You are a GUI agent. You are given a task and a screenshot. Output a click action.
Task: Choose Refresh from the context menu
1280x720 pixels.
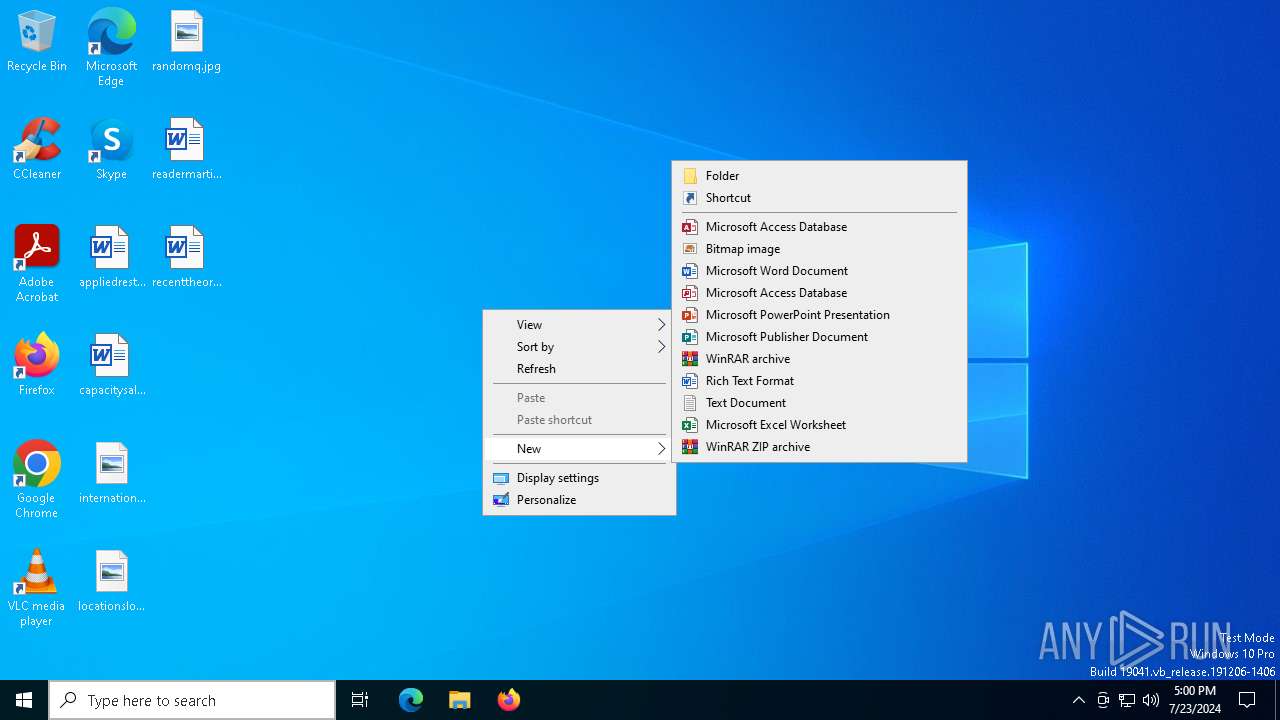[579, 369]
